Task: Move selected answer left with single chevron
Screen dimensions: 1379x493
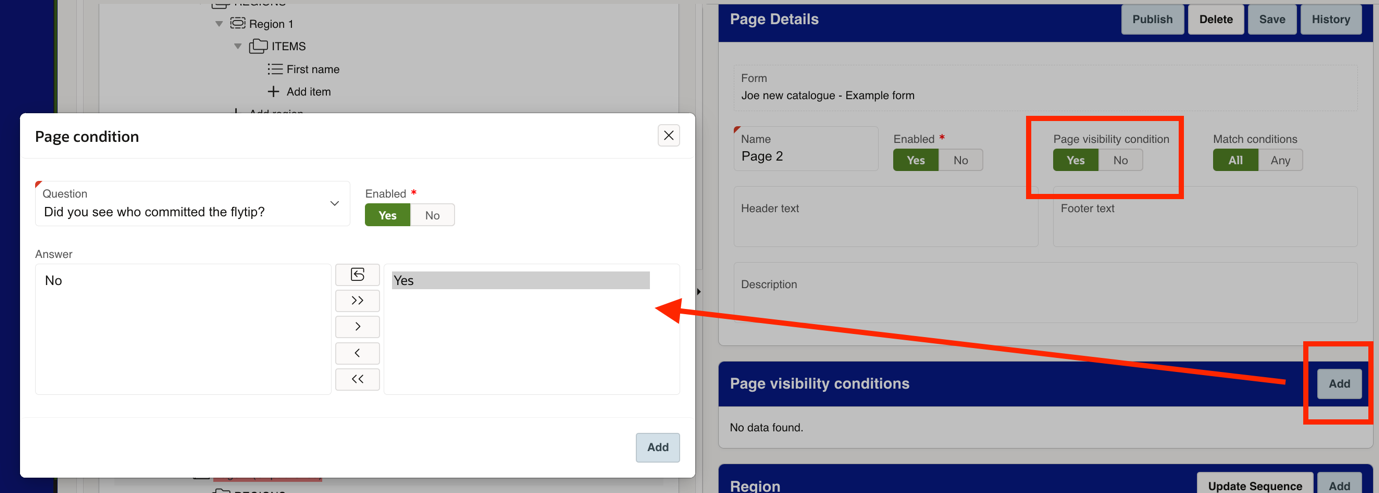Action: point(357,353)
